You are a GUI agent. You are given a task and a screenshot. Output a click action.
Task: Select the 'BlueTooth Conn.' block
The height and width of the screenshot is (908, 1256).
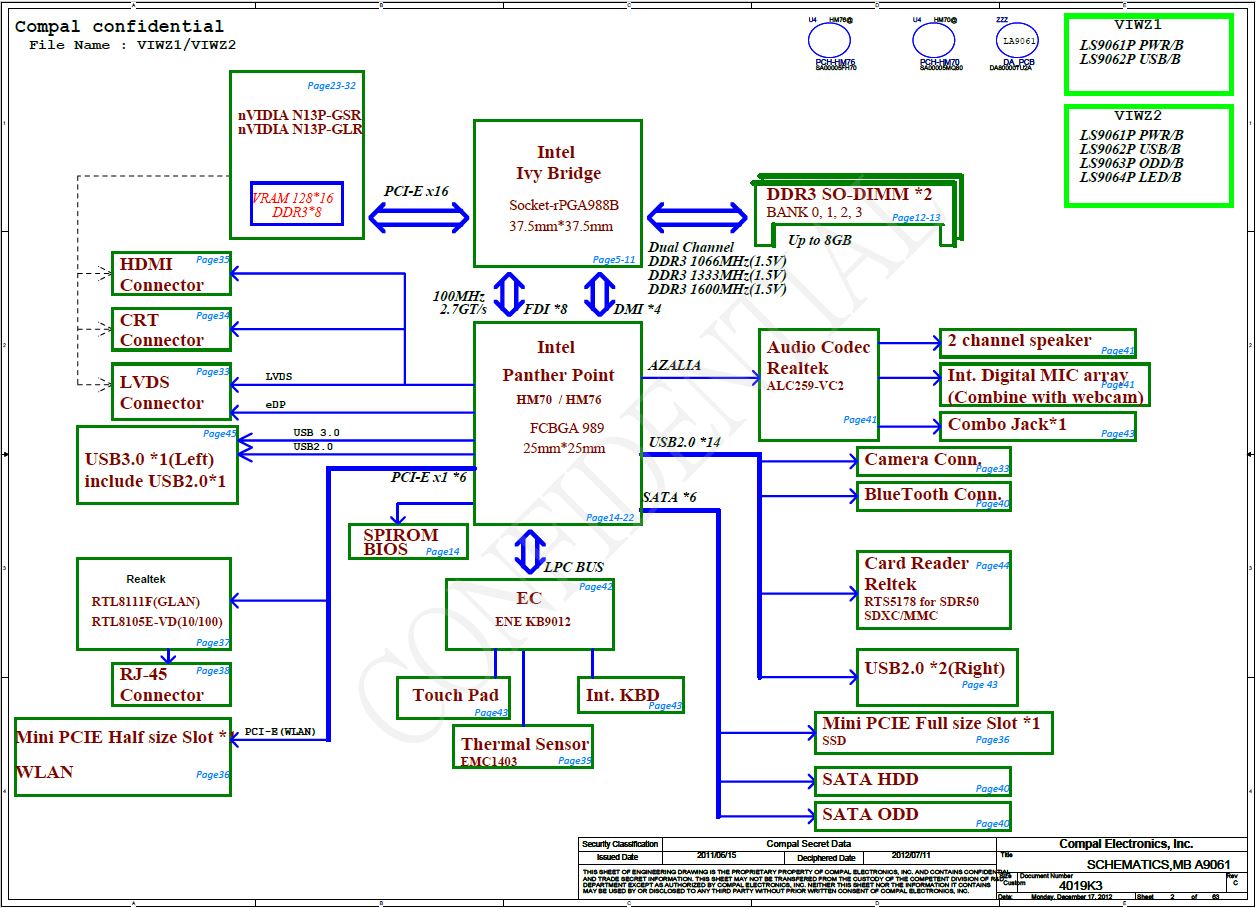tap(934, 496)
